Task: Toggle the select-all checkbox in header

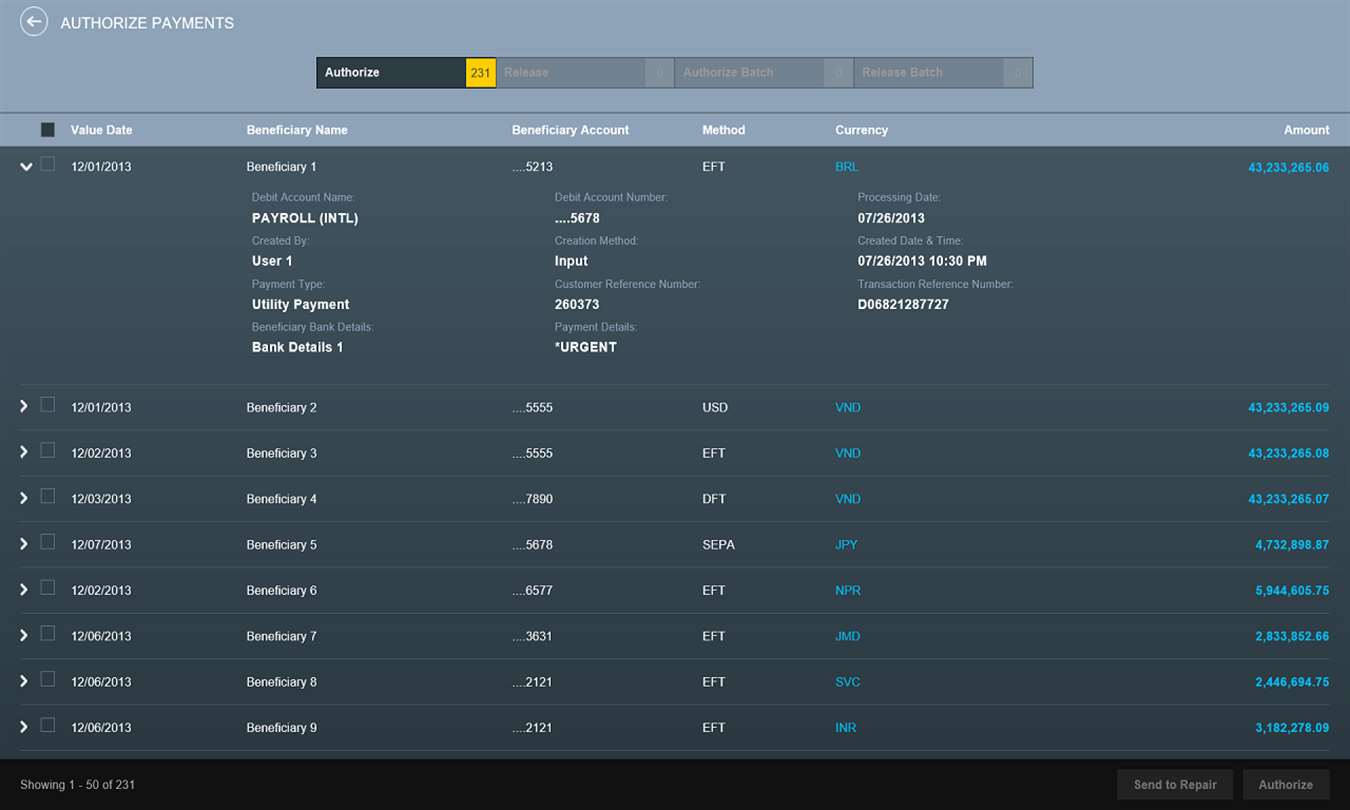Action: pos(48,130)
